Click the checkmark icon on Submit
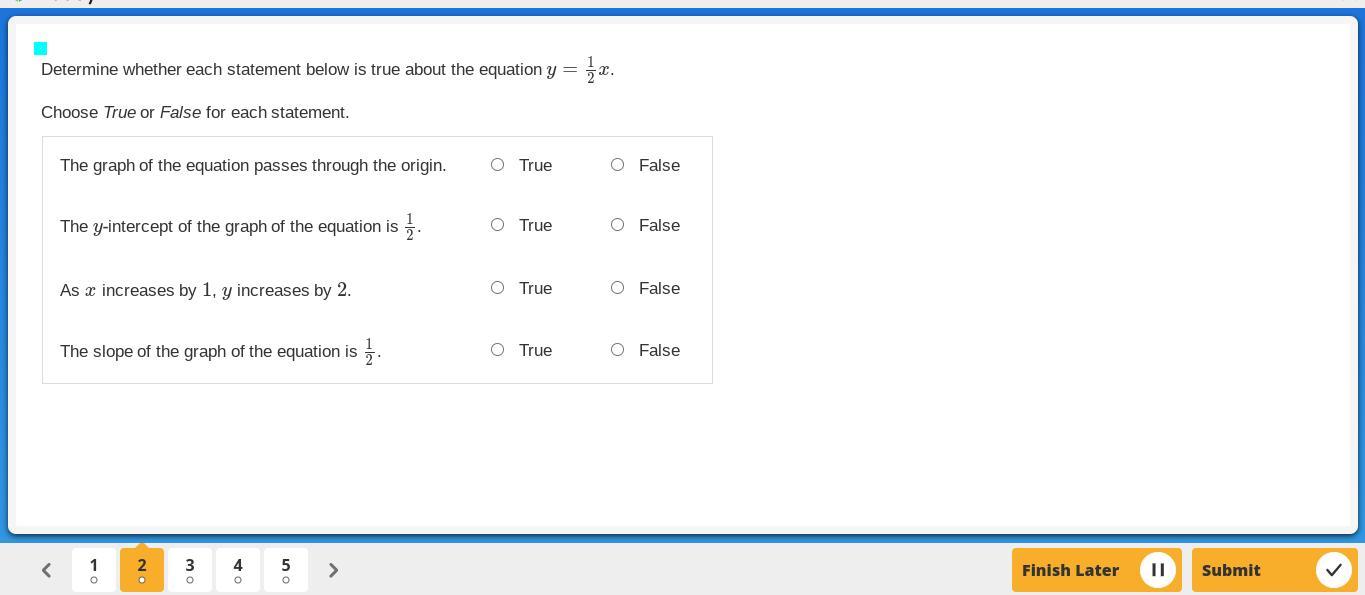Screen dimensions: 1365x595 (1333, 570)
